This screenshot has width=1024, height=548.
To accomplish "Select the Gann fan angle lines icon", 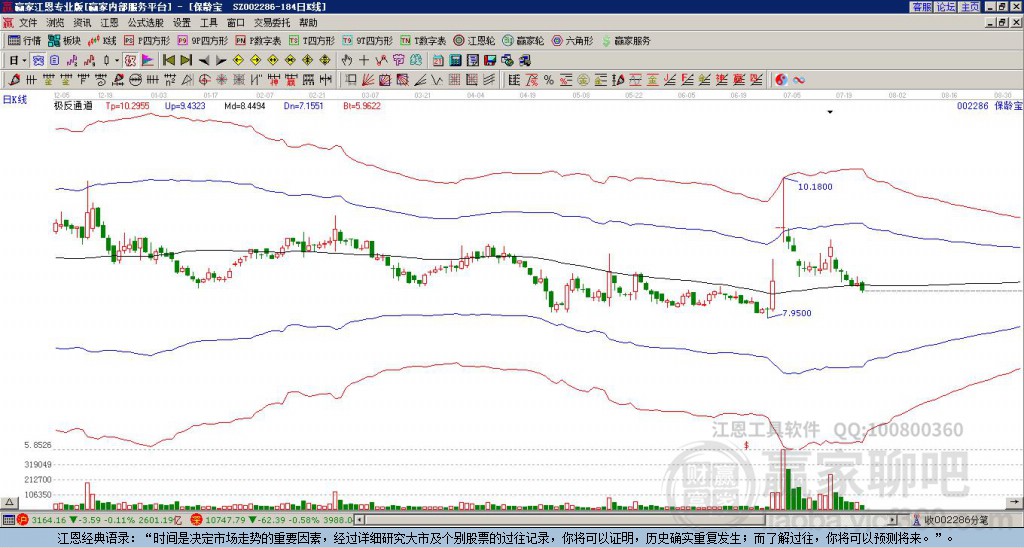I will point(368,80).
